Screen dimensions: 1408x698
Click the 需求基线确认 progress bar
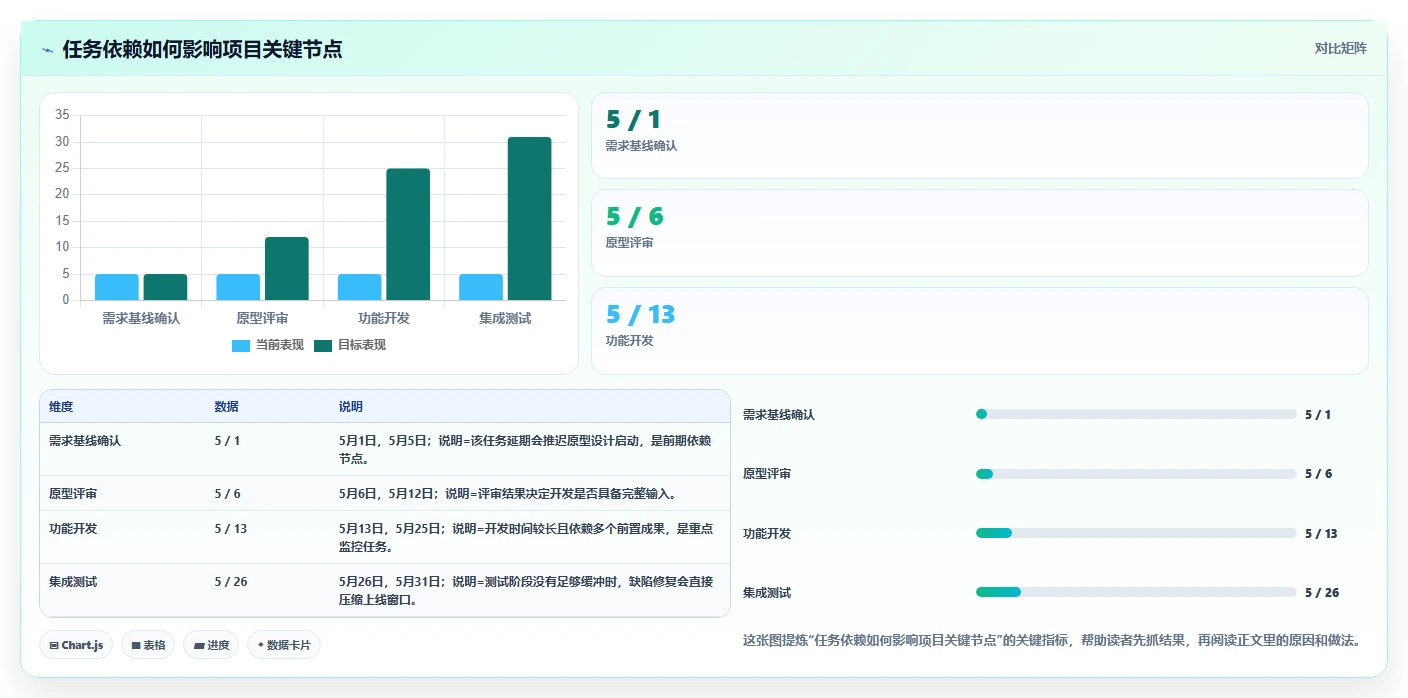point(1136,414)
